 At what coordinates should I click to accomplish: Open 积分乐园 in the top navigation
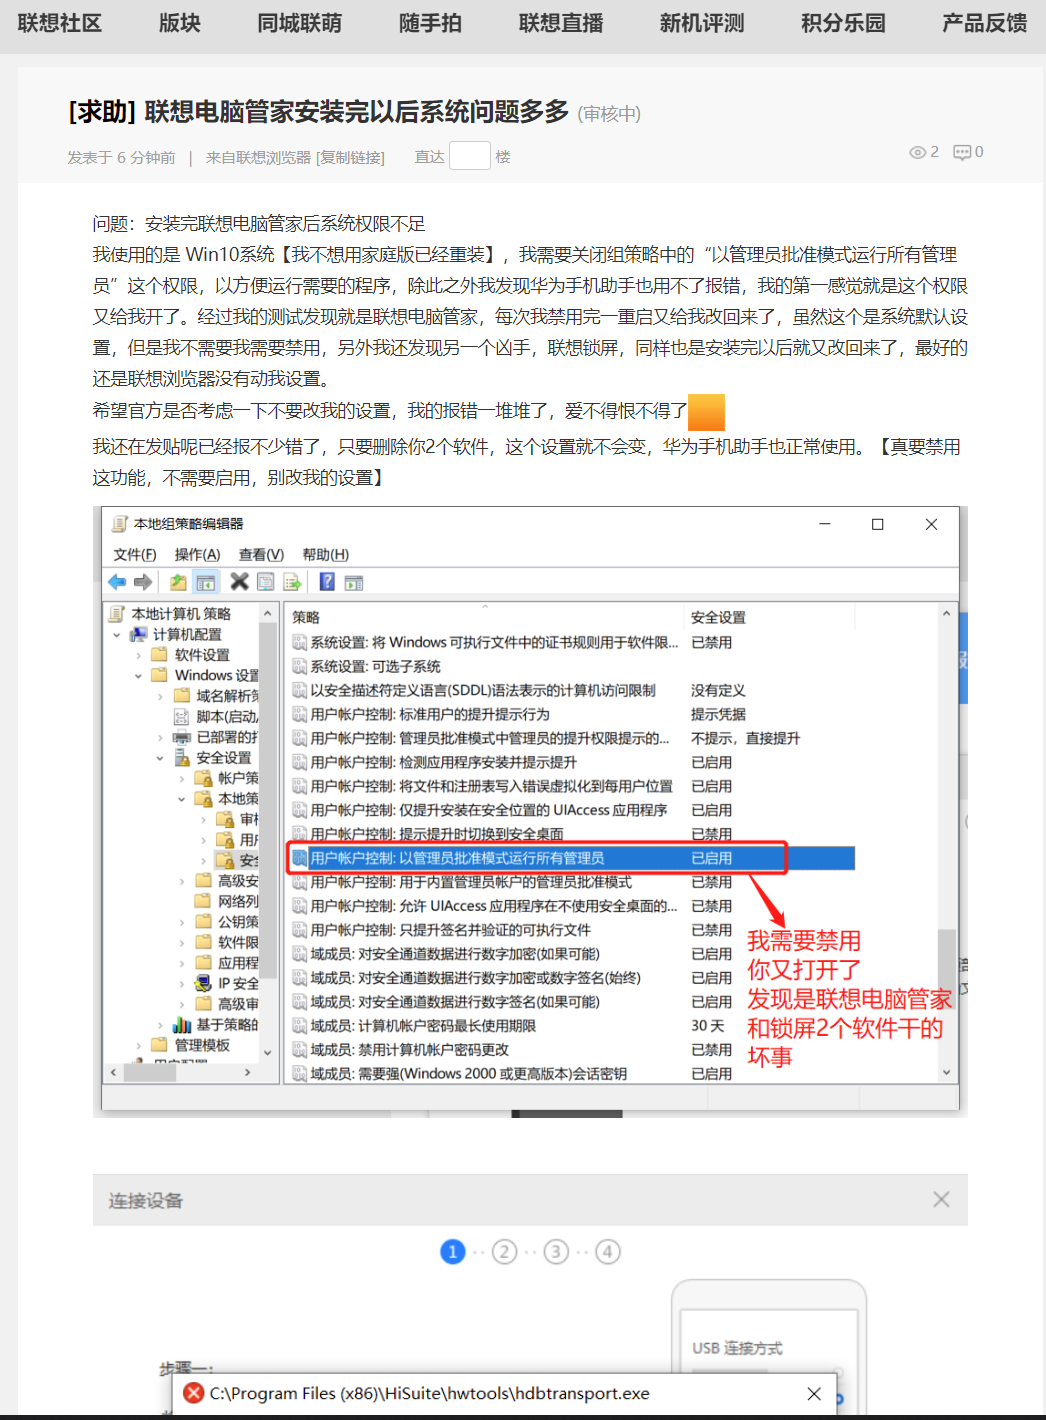[x=843, y=23]
